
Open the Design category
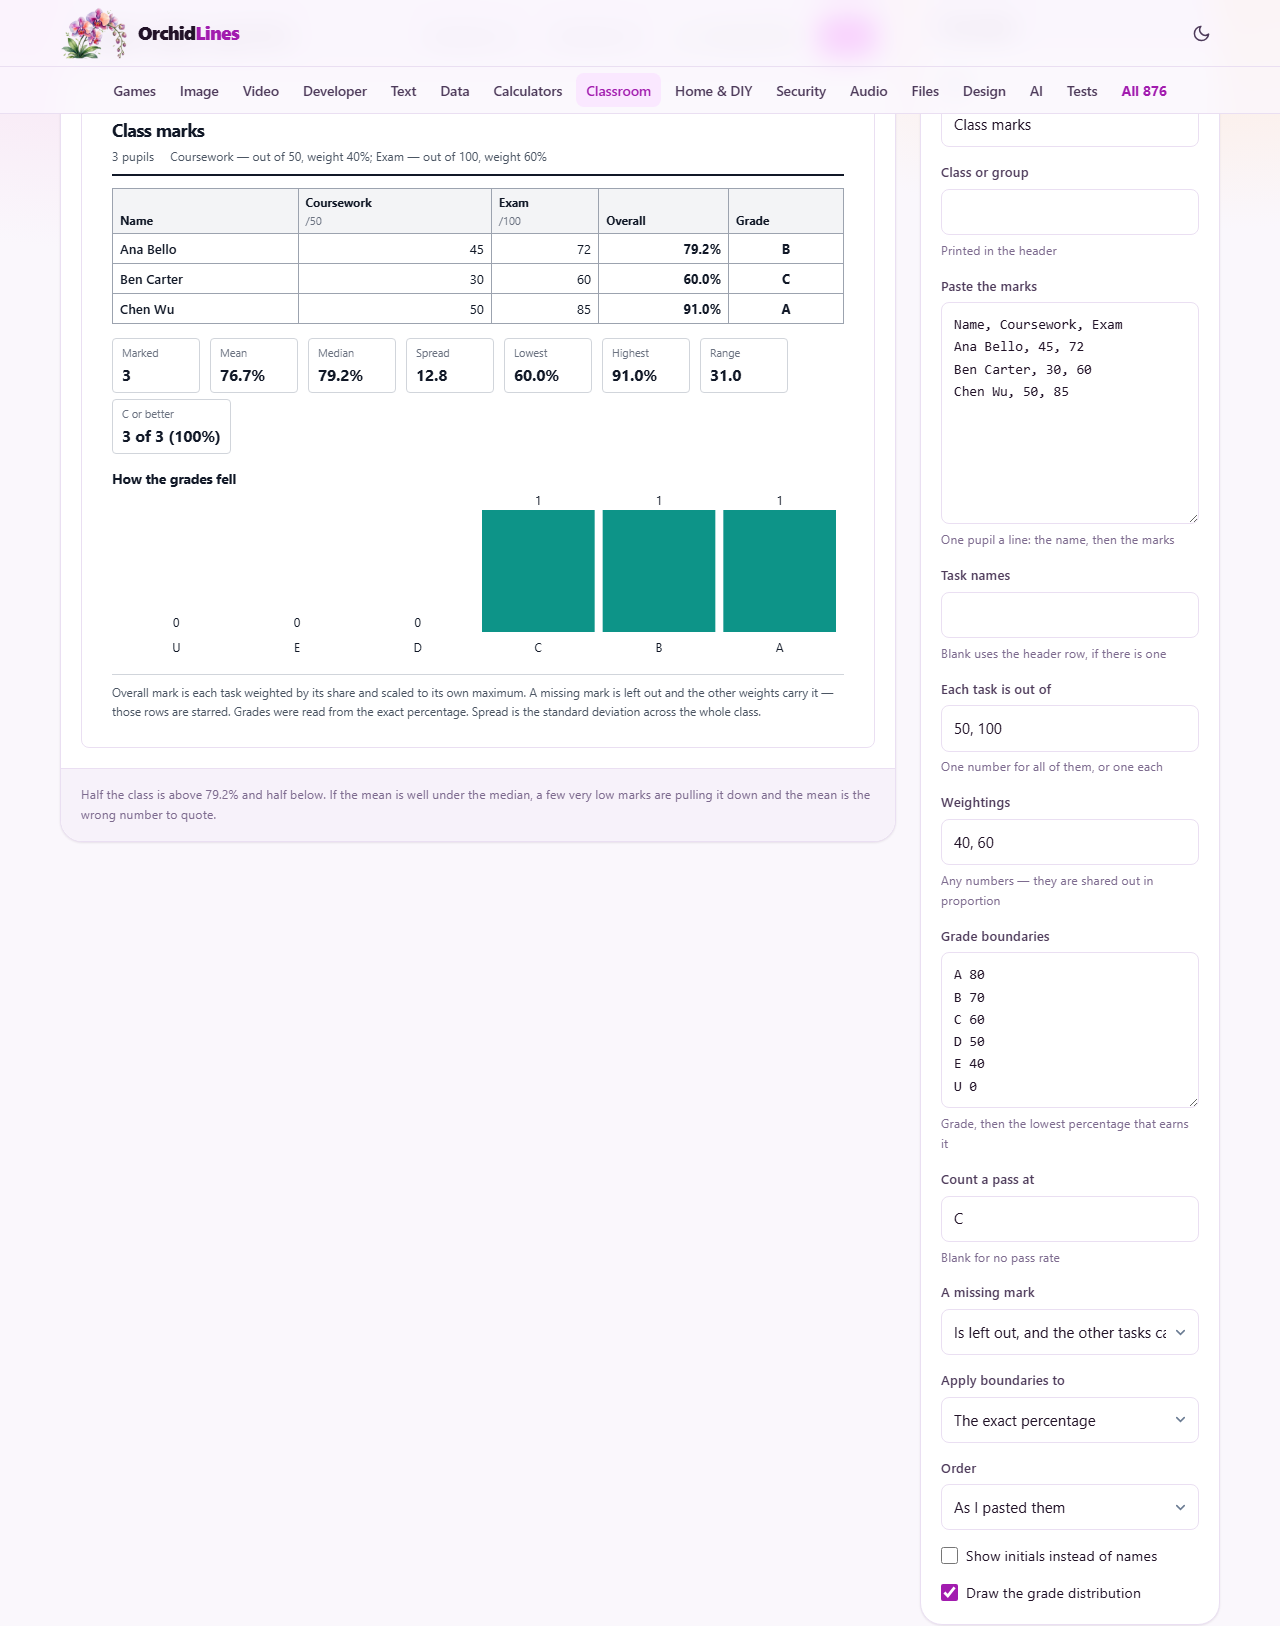click(984, 91)
